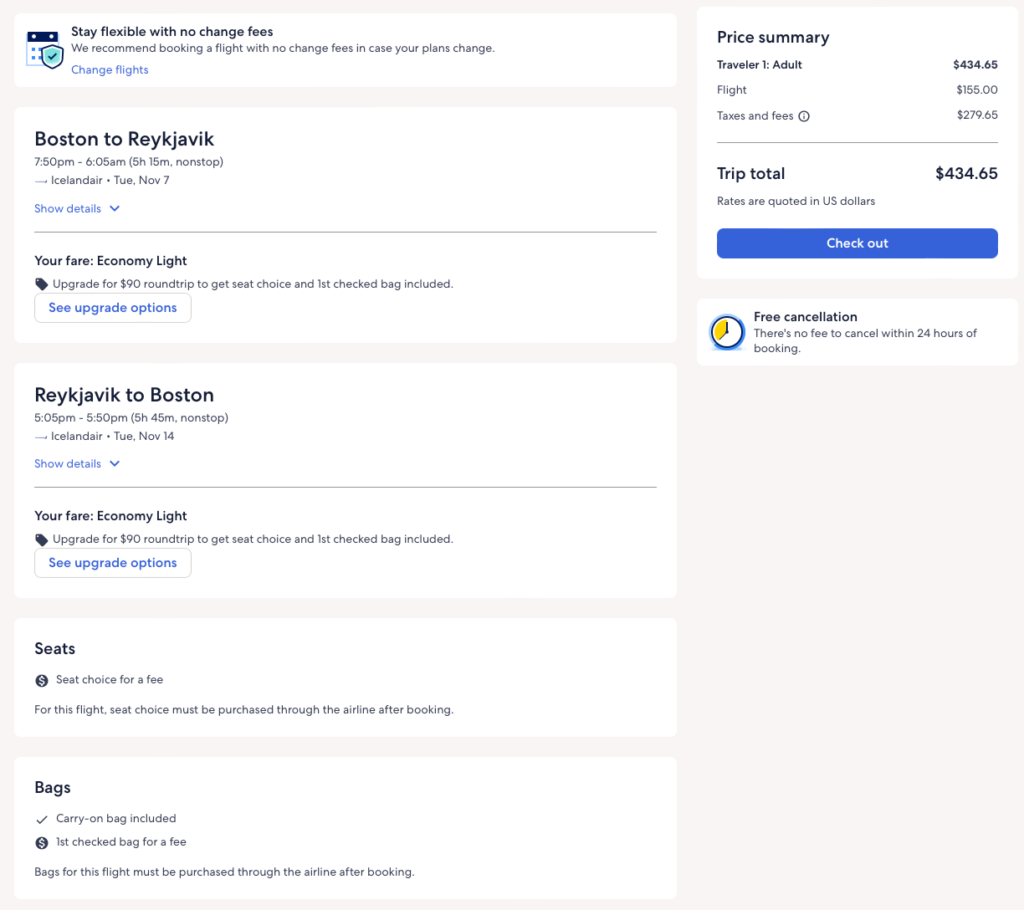Click the dollar icon beside Seat choice for a fee
This screenshot has height=910, width=1024.
click(42, 680)
